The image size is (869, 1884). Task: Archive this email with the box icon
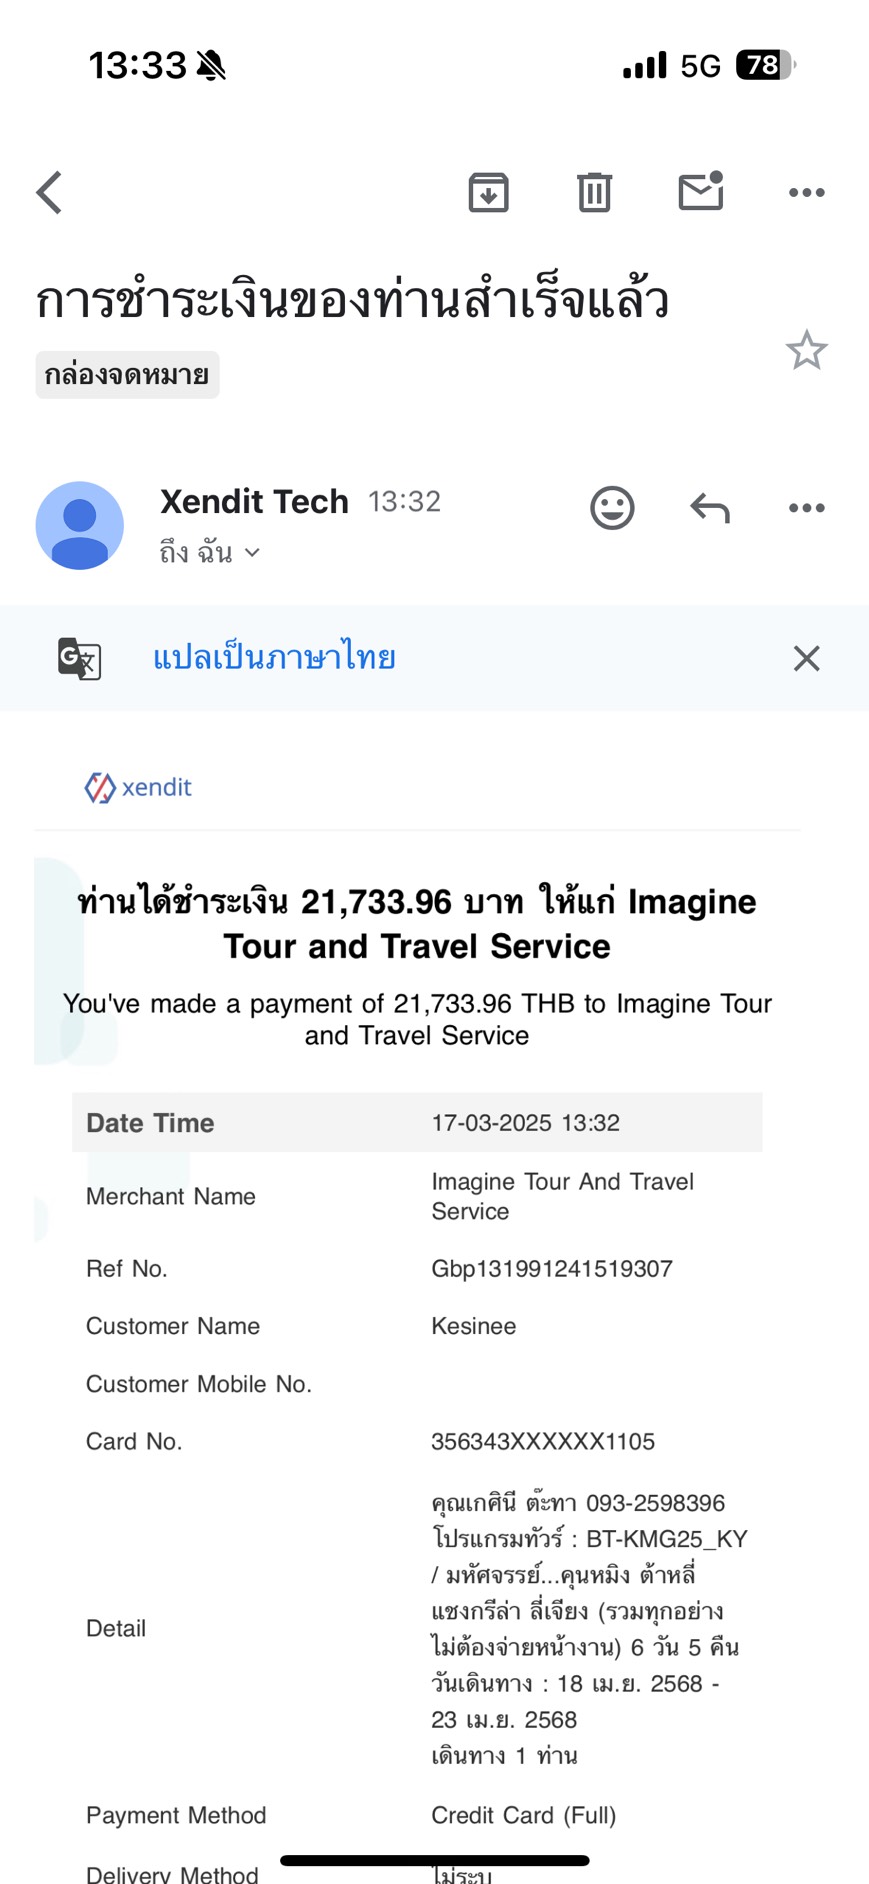(x=488, y=192)
